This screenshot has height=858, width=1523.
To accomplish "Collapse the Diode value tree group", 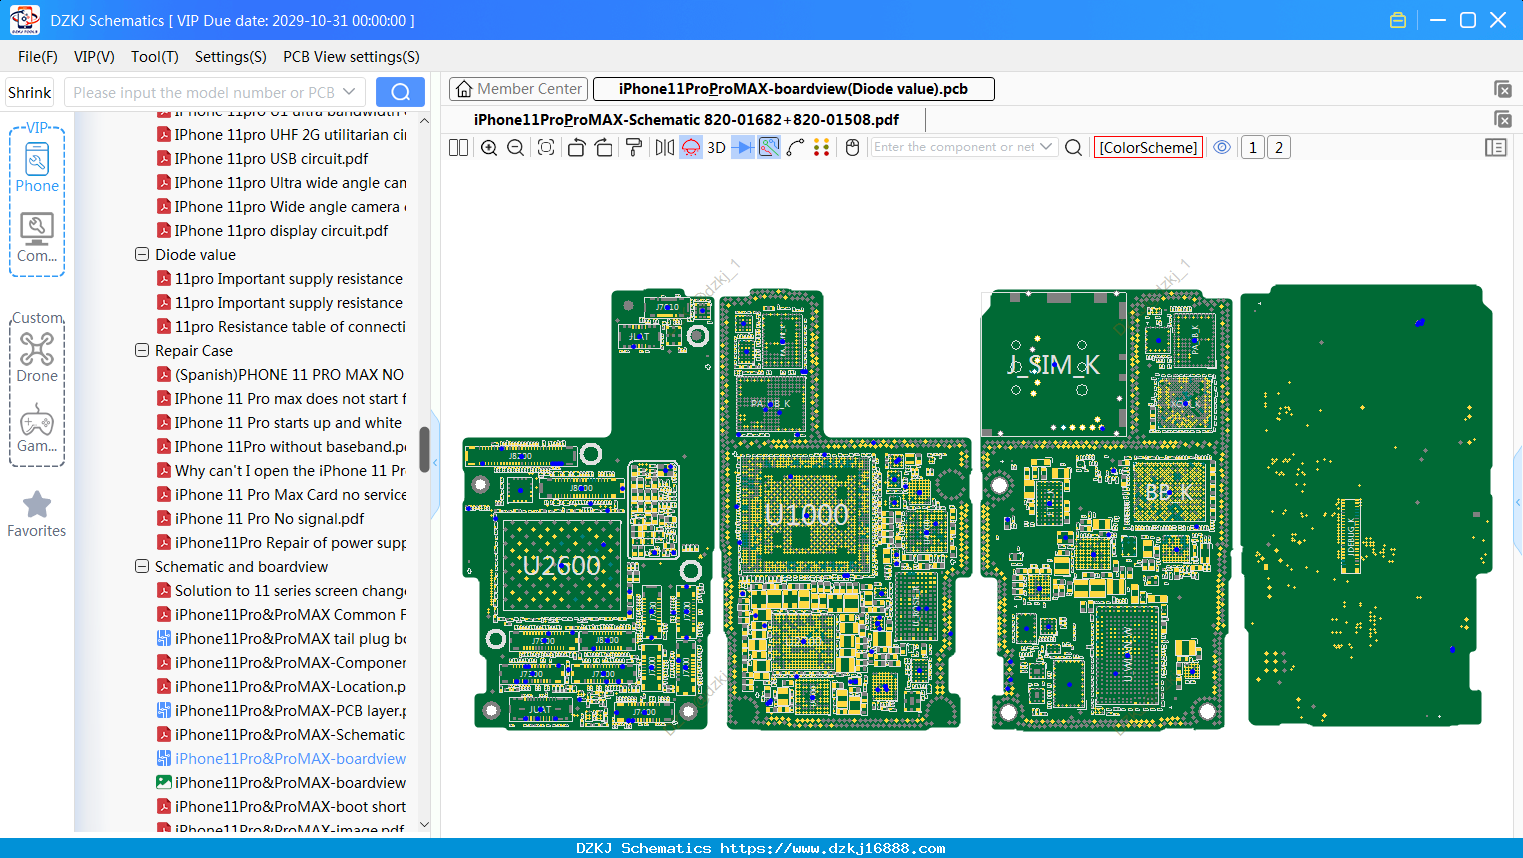I will 142,255.
